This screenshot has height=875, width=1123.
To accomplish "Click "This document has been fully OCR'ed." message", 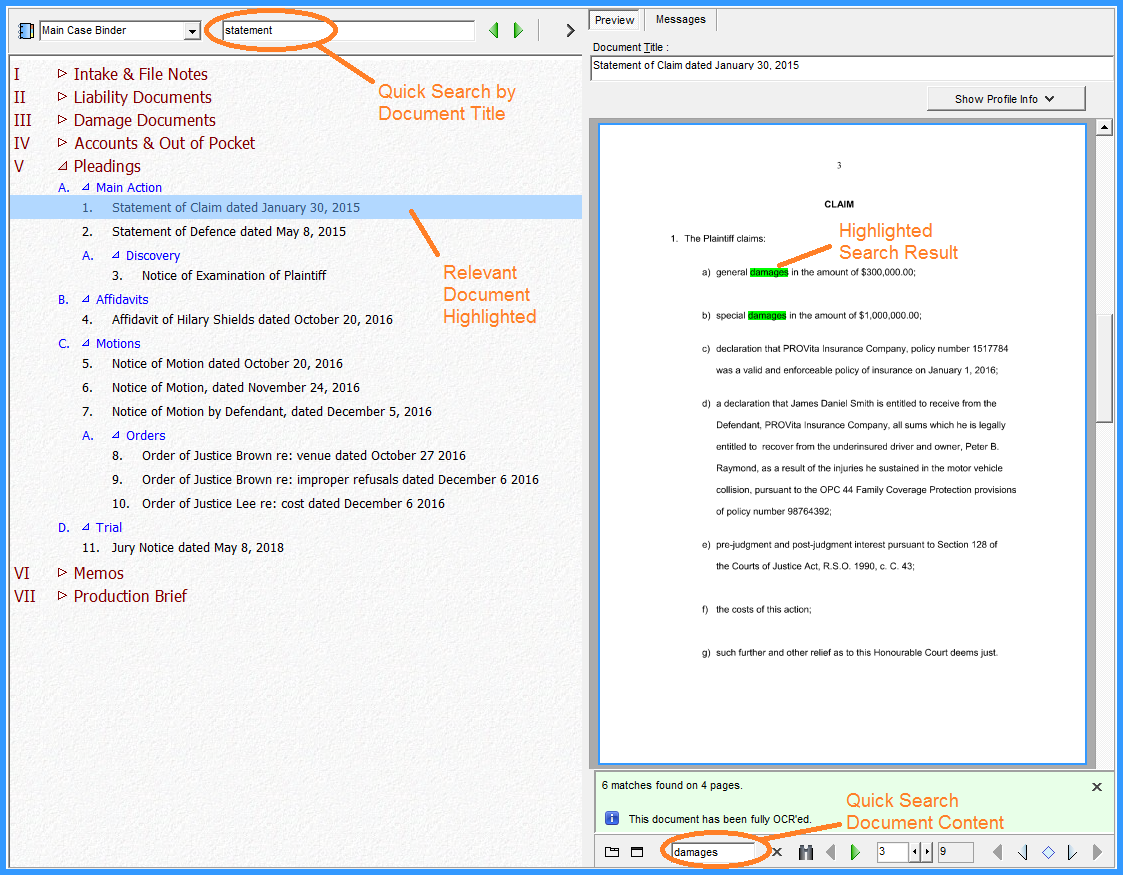I will 720,819.
